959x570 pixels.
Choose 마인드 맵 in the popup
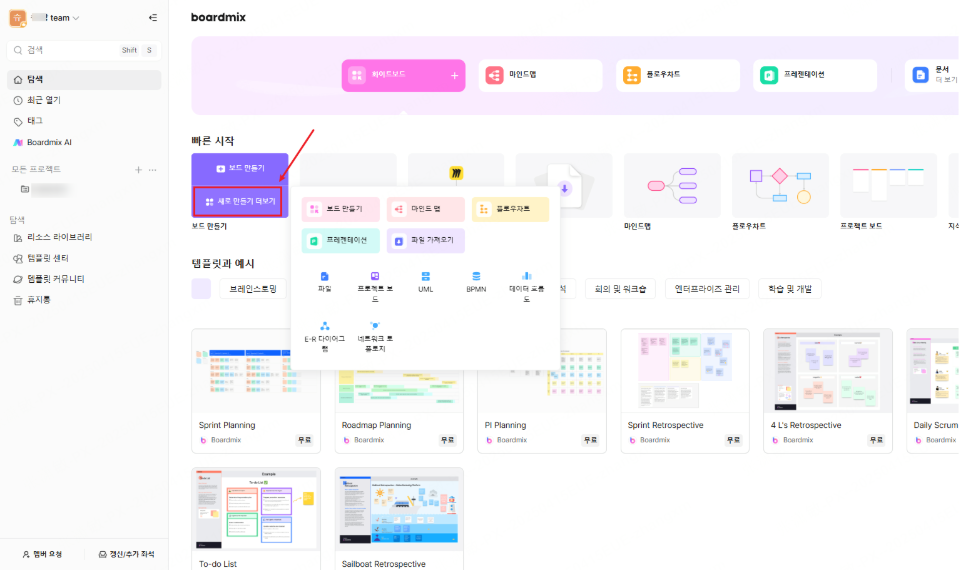426,209
